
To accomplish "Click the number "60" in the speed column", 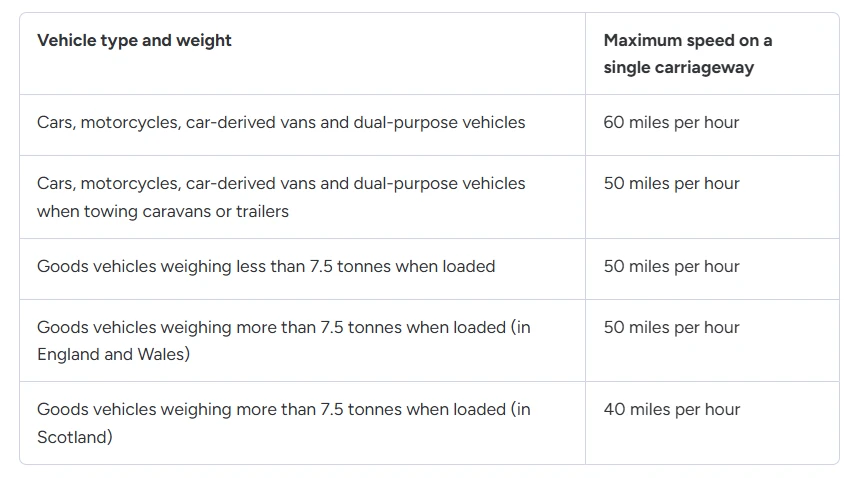I will [614, 123].
